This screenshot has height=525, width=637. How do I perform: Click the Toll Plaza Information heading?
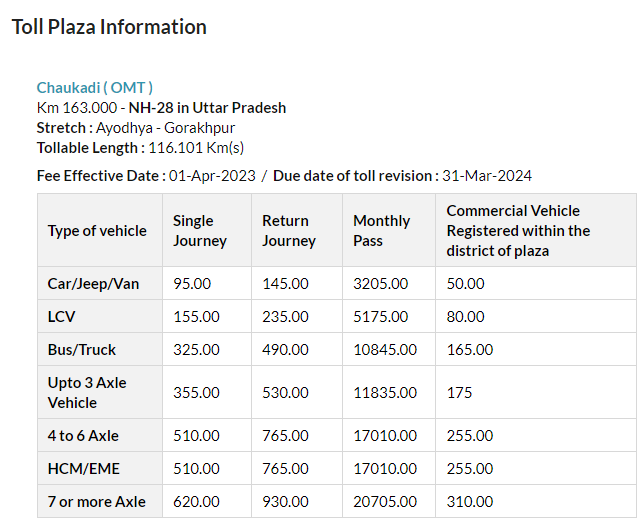tap(109, 27)
